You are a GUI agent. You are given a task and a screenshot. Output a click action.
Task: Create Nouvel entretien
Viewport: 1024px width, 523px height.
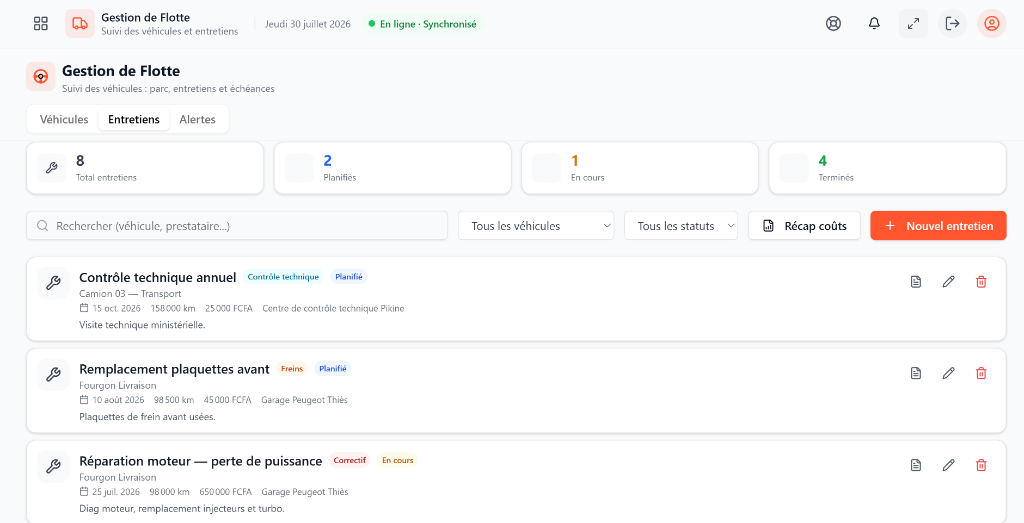pos(938,226)
